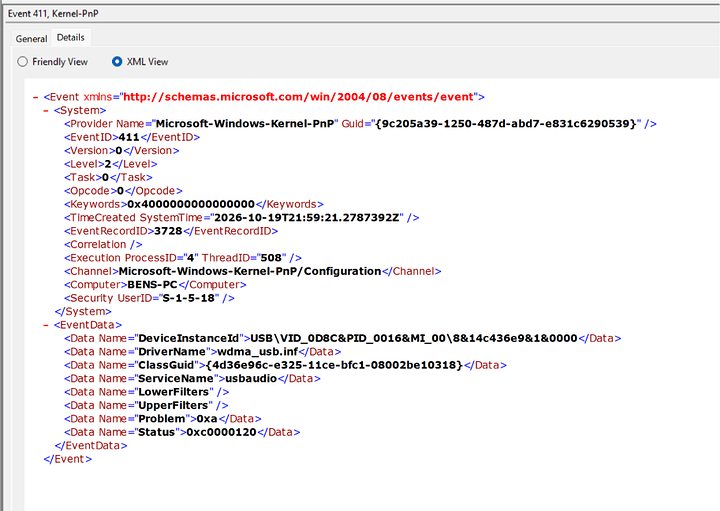Screen dimensions: 720x511
Task: Click the Computer name BENS-PC
Action: click(152, 285)
